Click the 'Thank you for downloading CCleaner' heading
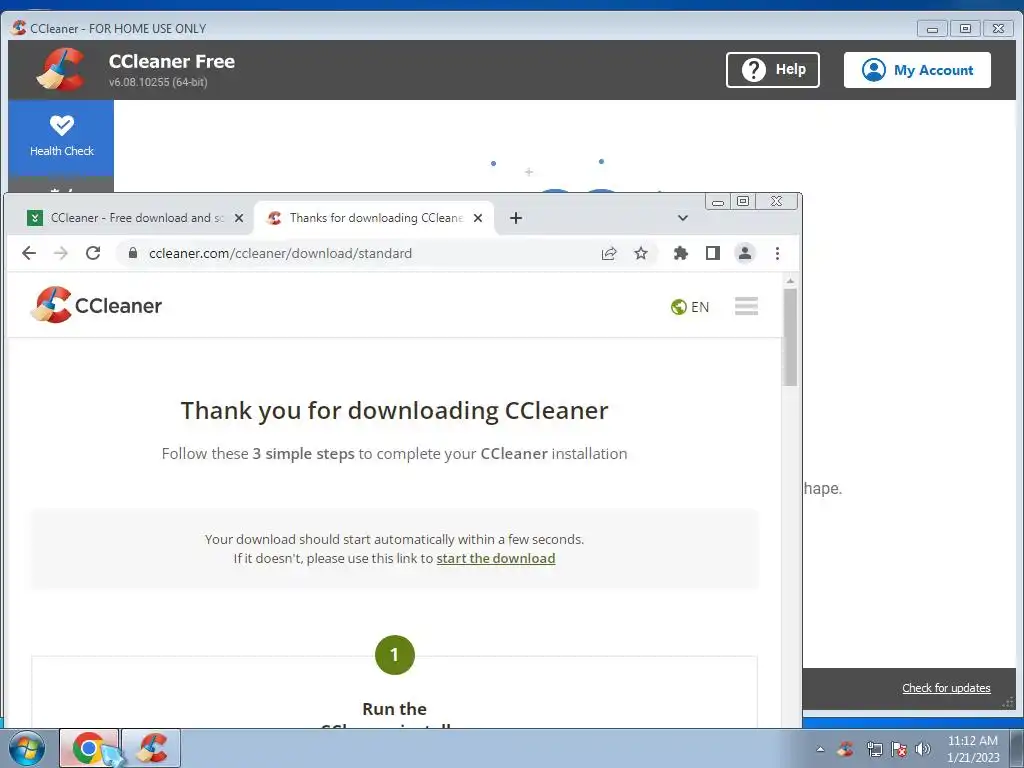Image resolution: width=1024 pixels, height=768 pixels. pos(394,411)
